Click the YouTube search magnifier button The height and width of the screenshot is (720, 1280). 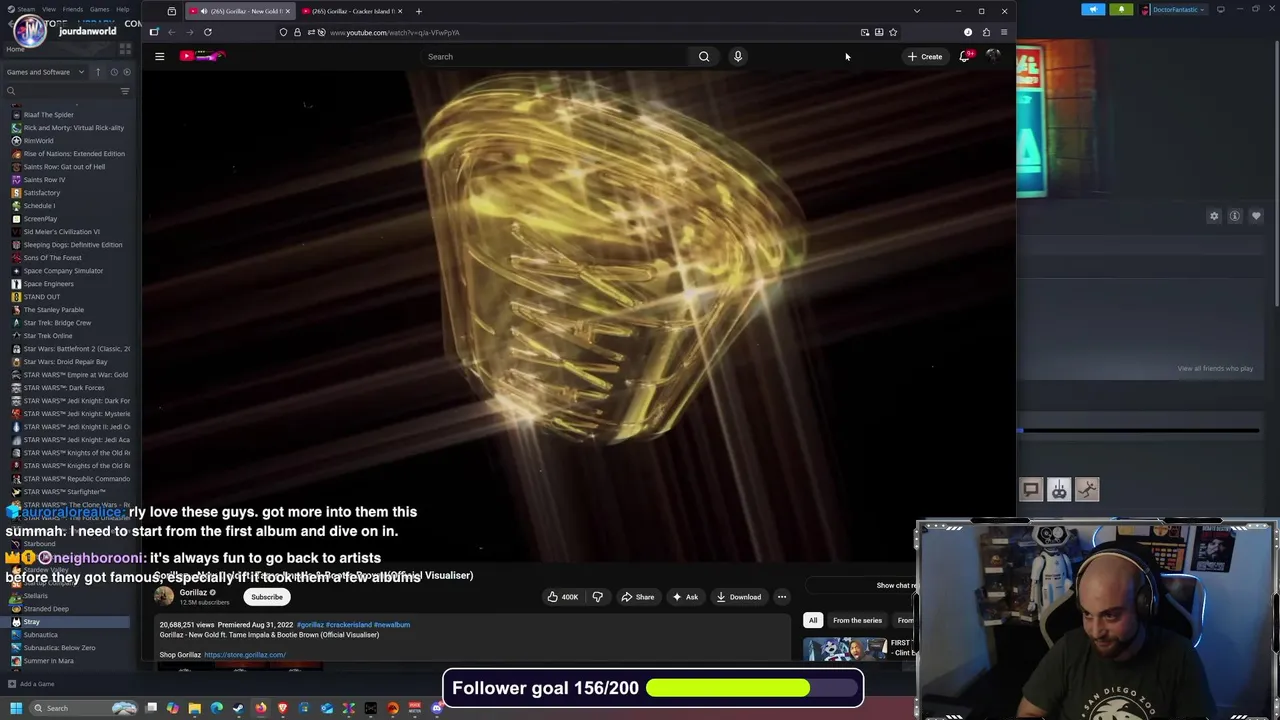[704, 56]
